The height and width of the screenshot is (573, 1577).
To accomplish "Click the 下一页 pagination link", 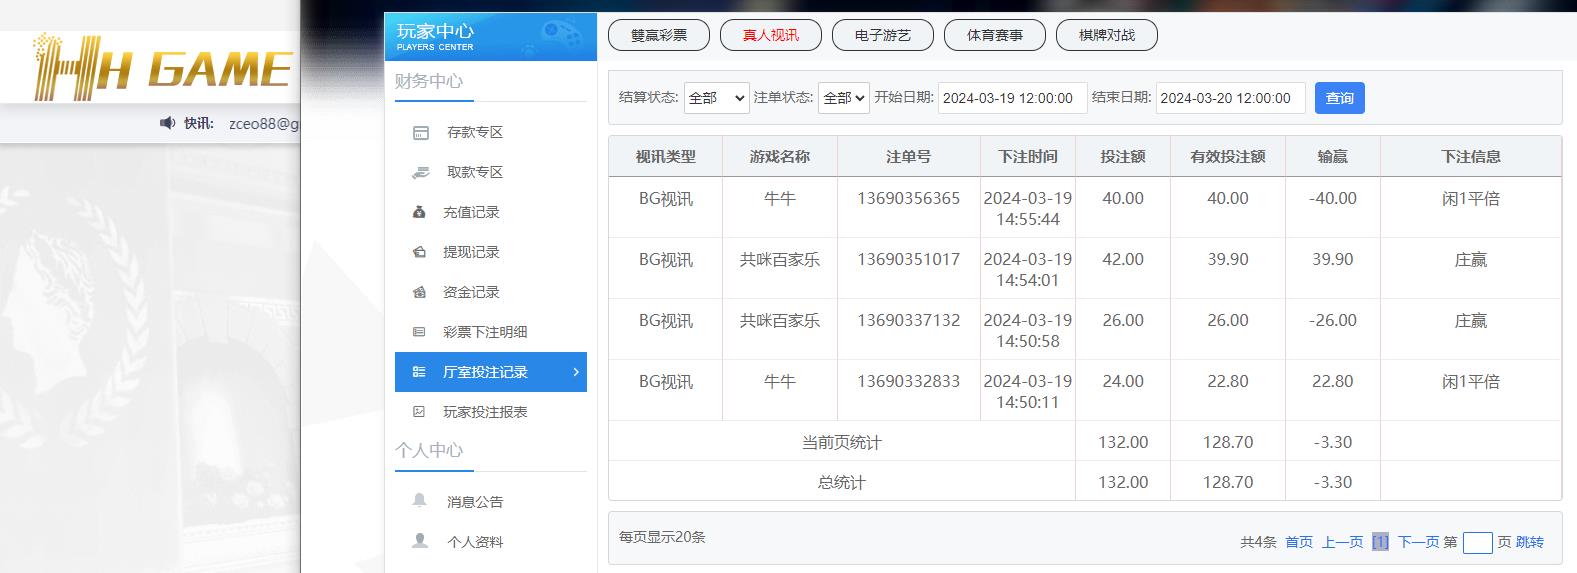I will 1418,542.
